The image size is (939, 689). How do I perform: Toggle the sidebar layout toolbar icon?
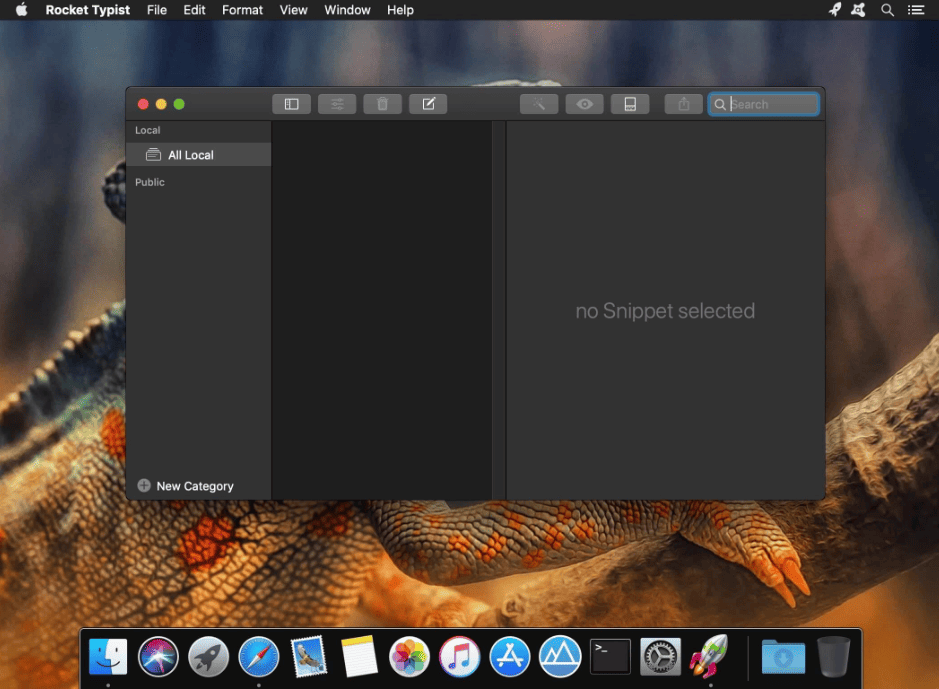291,104
